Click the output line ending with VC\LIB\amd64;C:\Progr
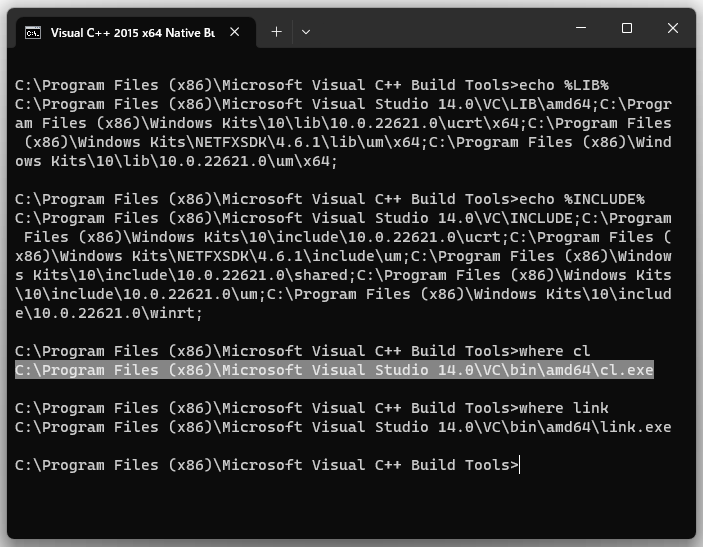Viewport: 703px width, 547px height. coord(343,104)
